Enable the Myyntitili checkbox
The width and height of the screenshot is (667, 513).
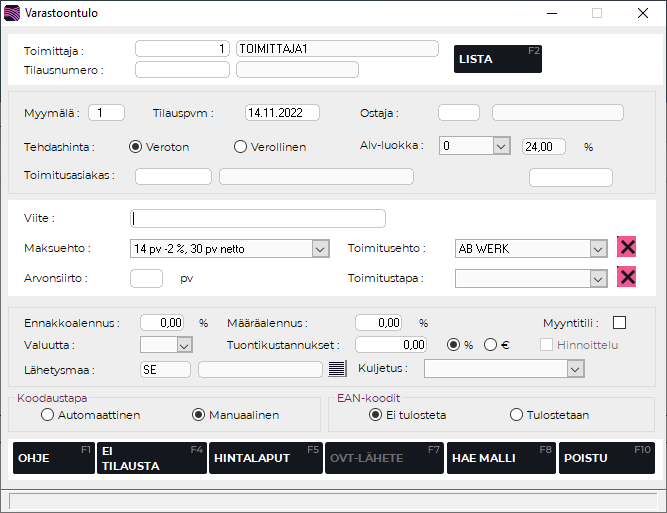(619, 322)
